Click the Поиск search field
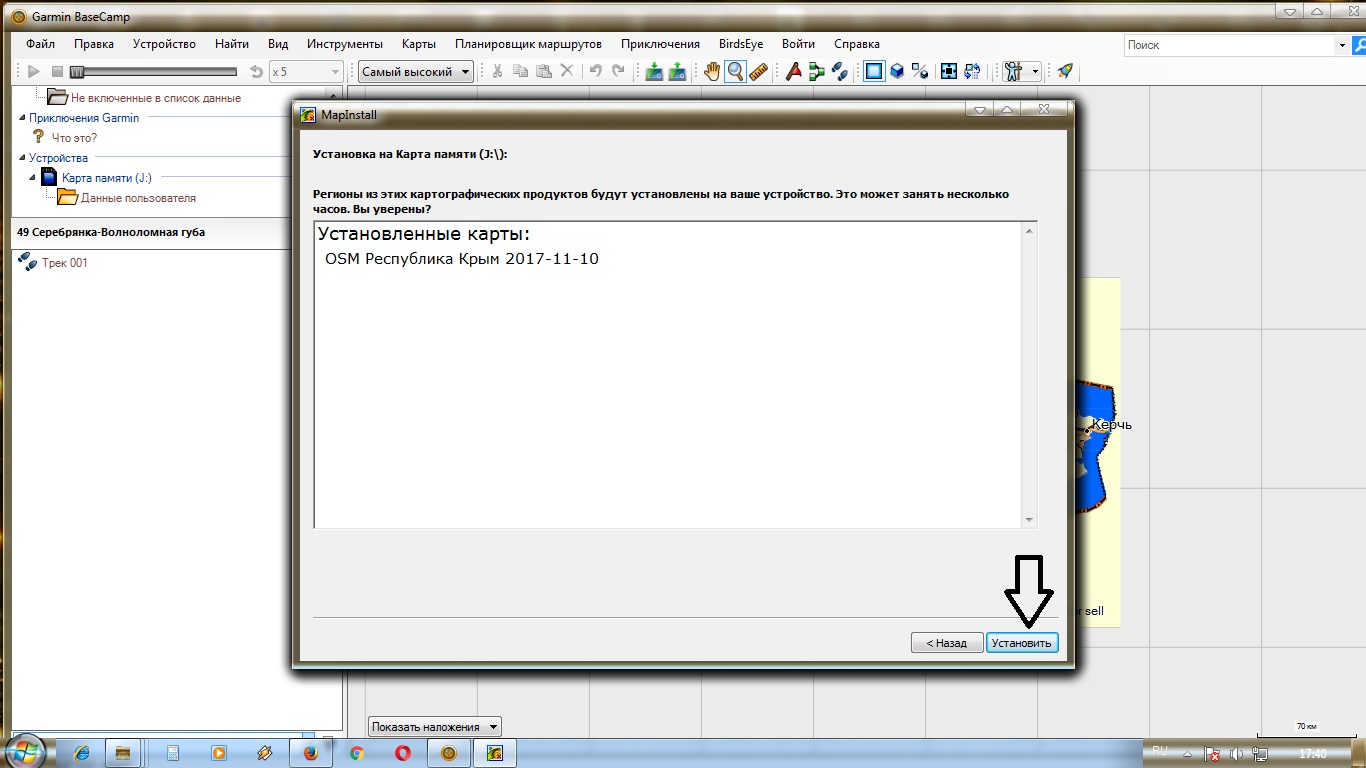The width and height of the screenshot is (1366, 768). click(1229, 45)
